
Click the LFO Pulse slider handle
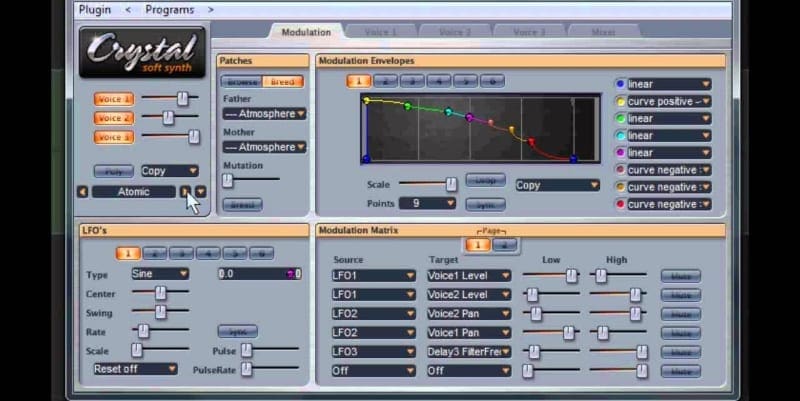pyautogui.click(x=246, y=350)
